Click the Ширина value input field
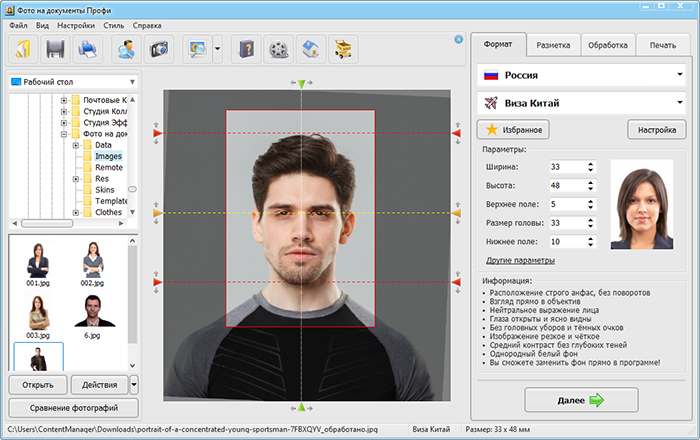The width and height of the screenshot is (700, 440). (565, 166)
